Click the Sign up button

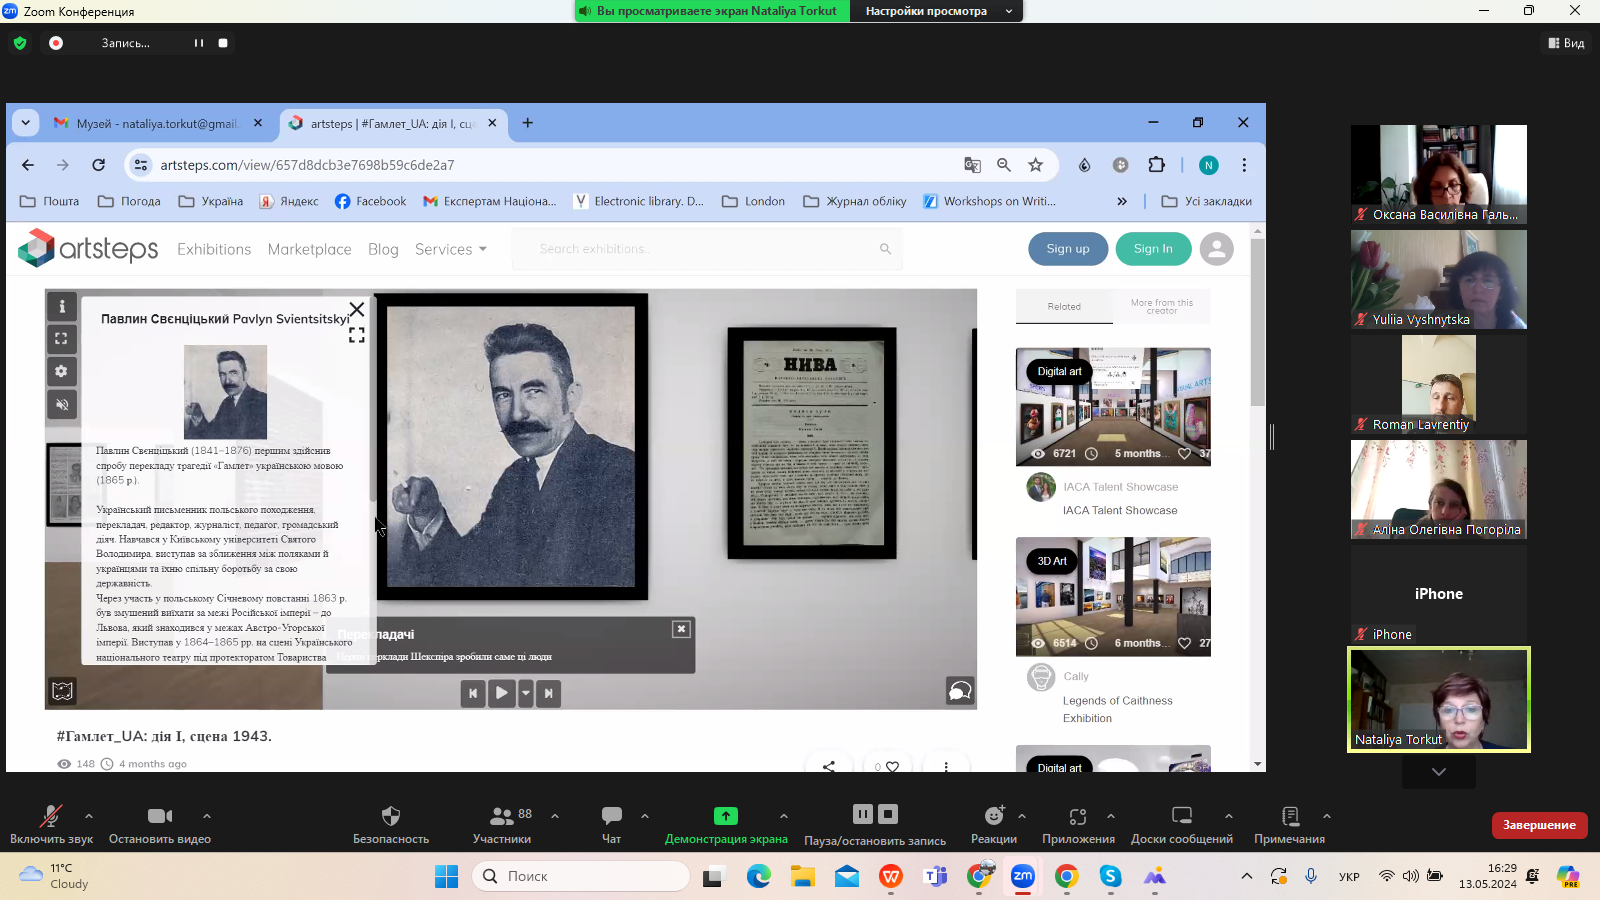coord(1068,249)
